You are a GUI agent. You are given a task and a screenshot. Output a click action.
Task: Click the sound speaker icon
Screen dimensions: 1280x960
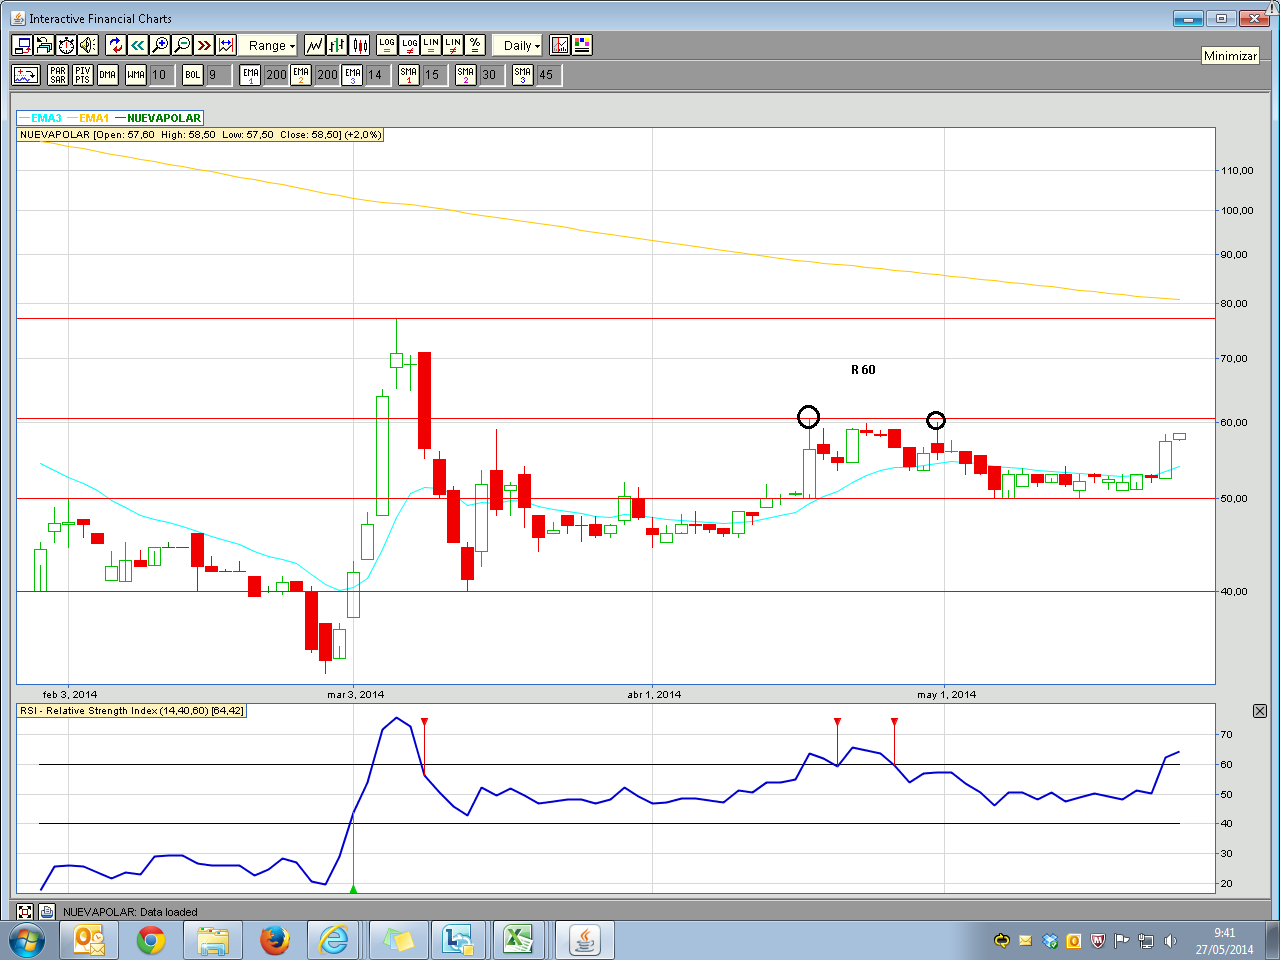coord(88,45)
